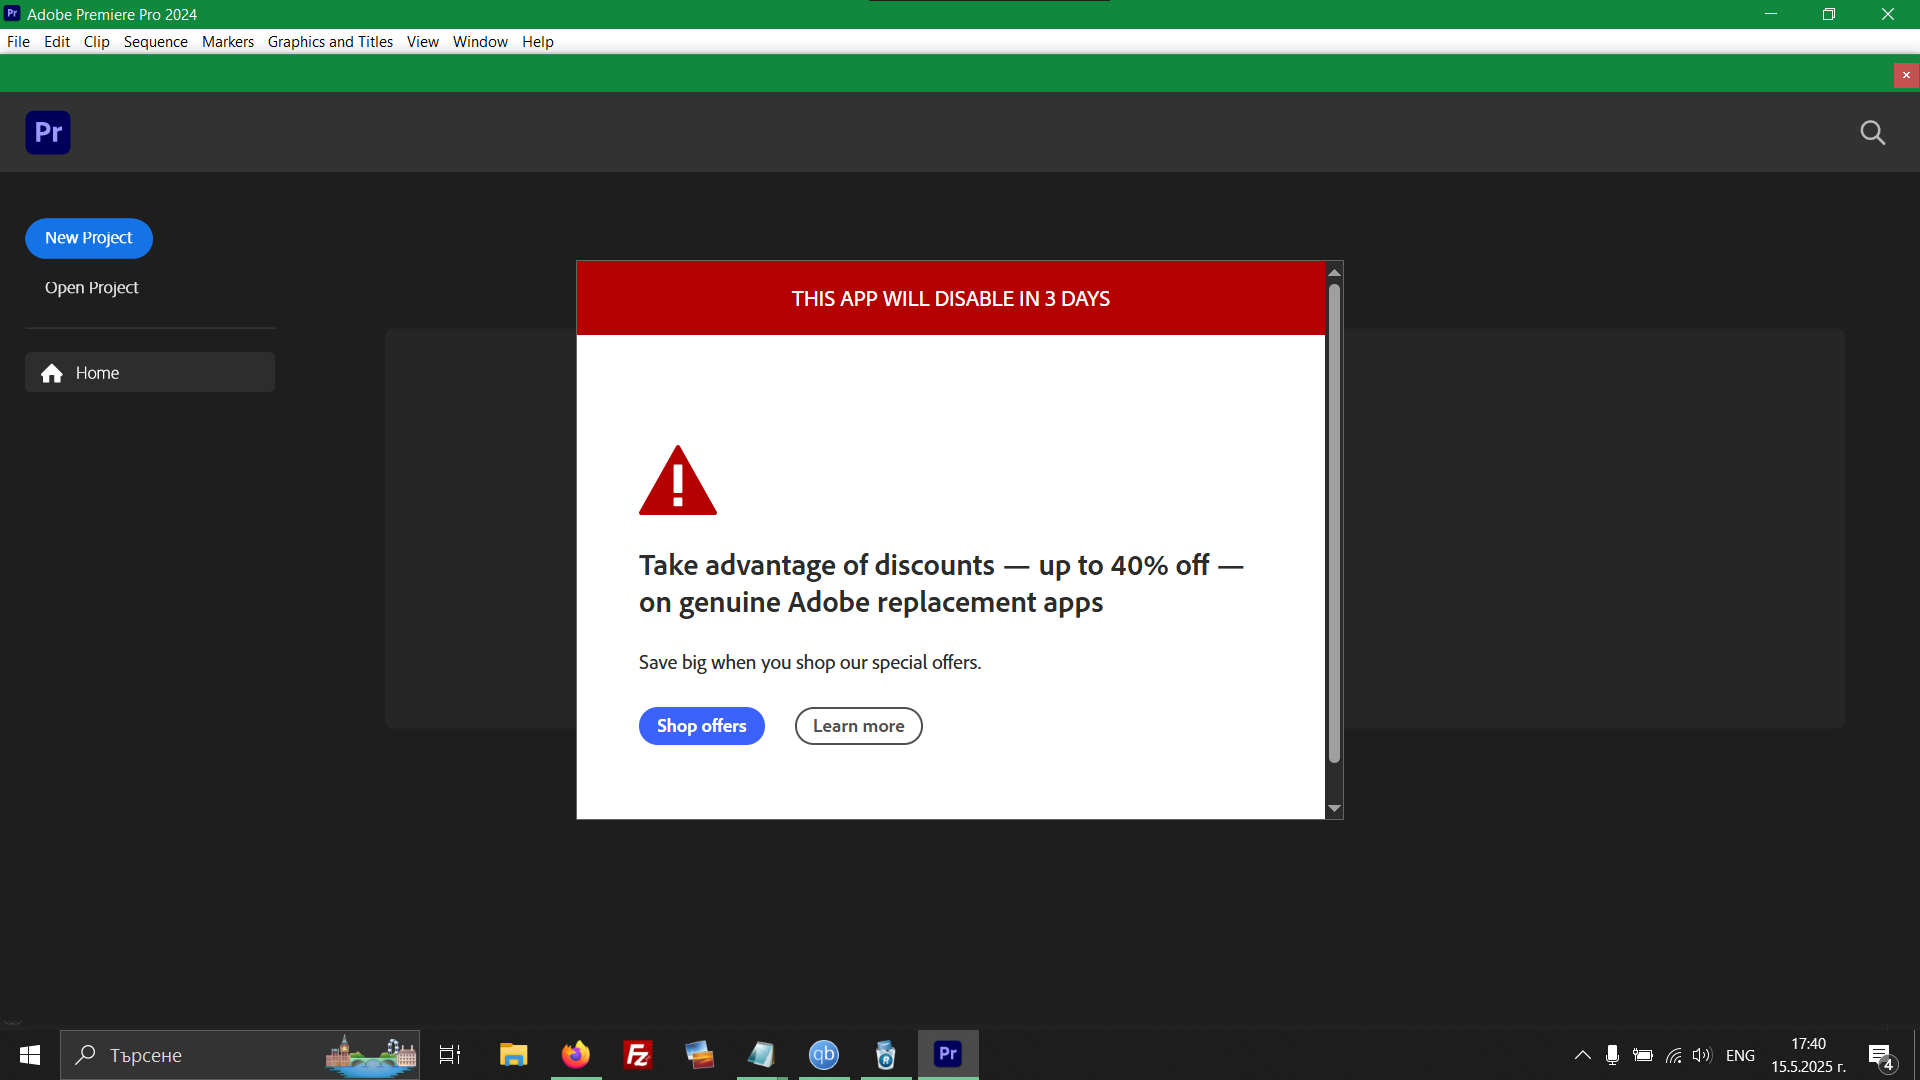Click the Premiere Pro logo icon

tap(48, 132)
